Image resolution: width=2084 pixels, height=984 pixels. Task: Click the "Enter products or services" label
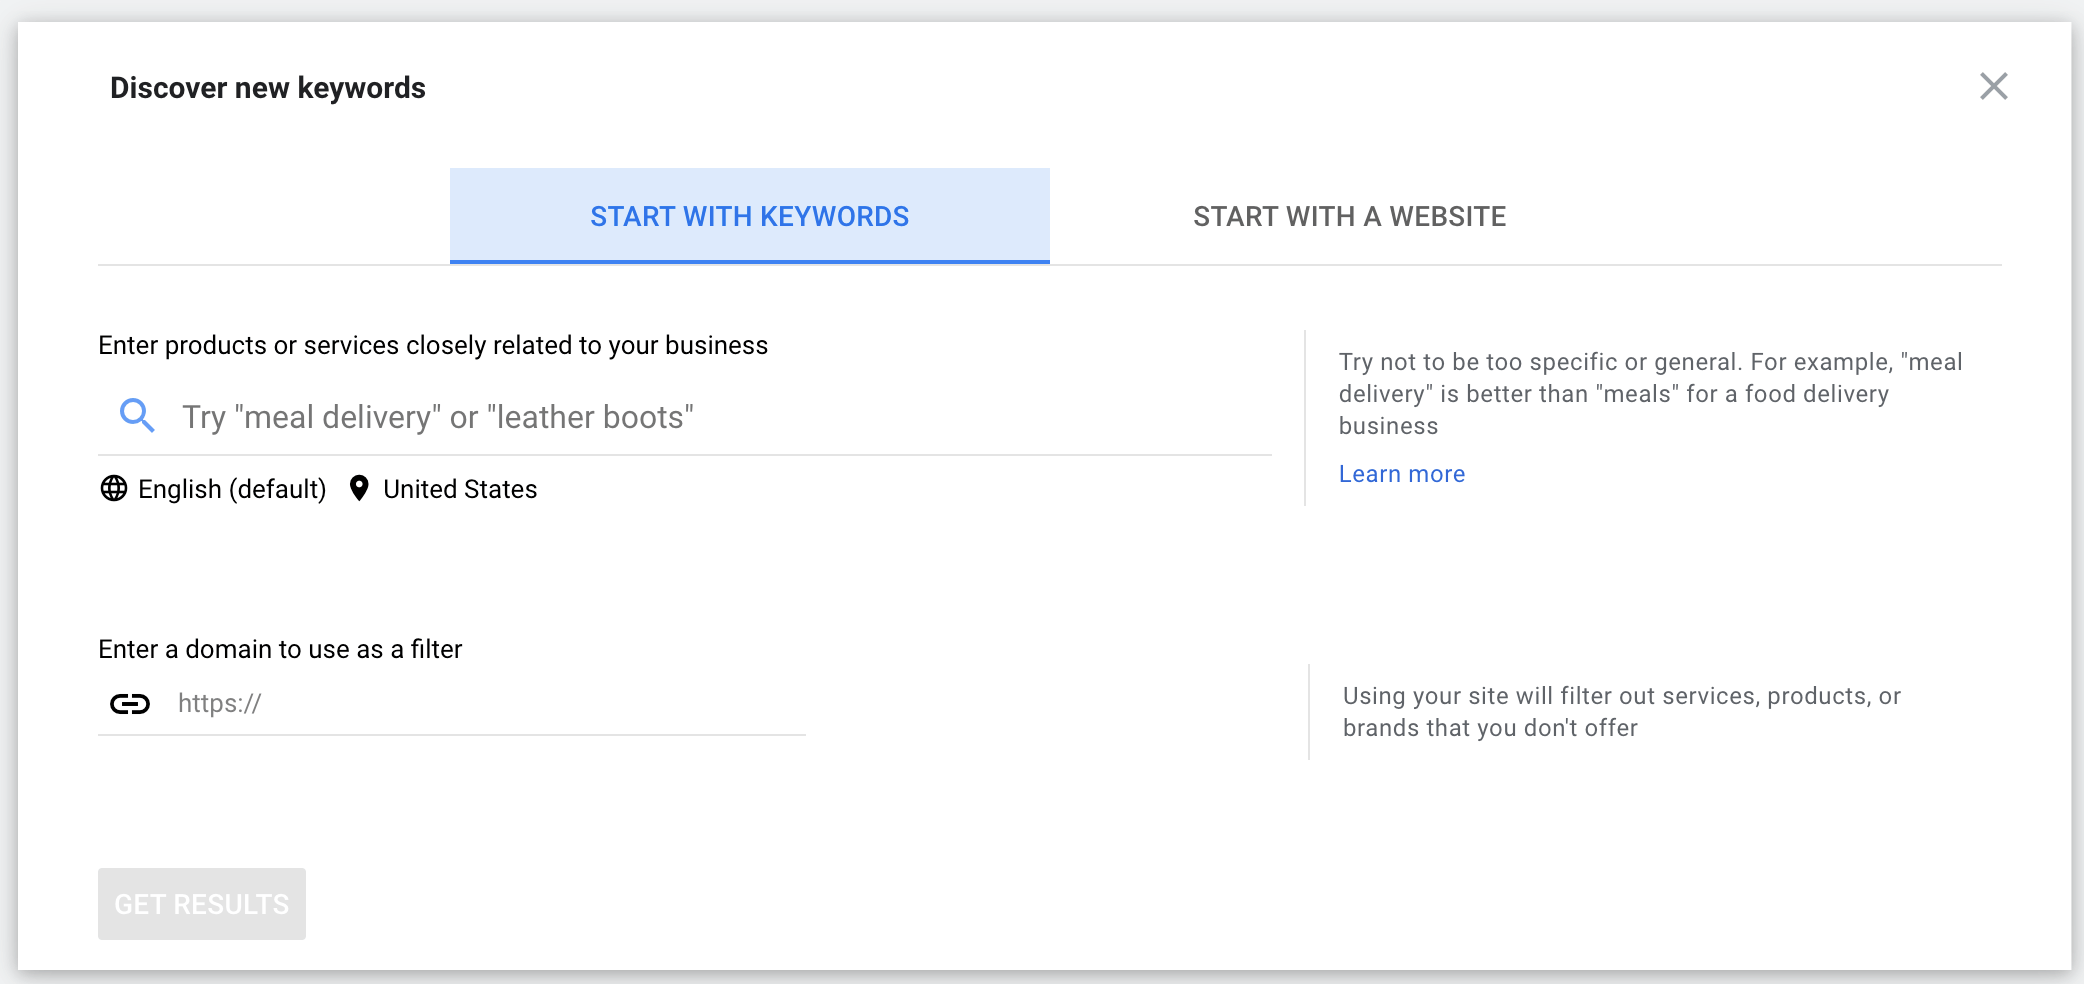coord(433,345)
